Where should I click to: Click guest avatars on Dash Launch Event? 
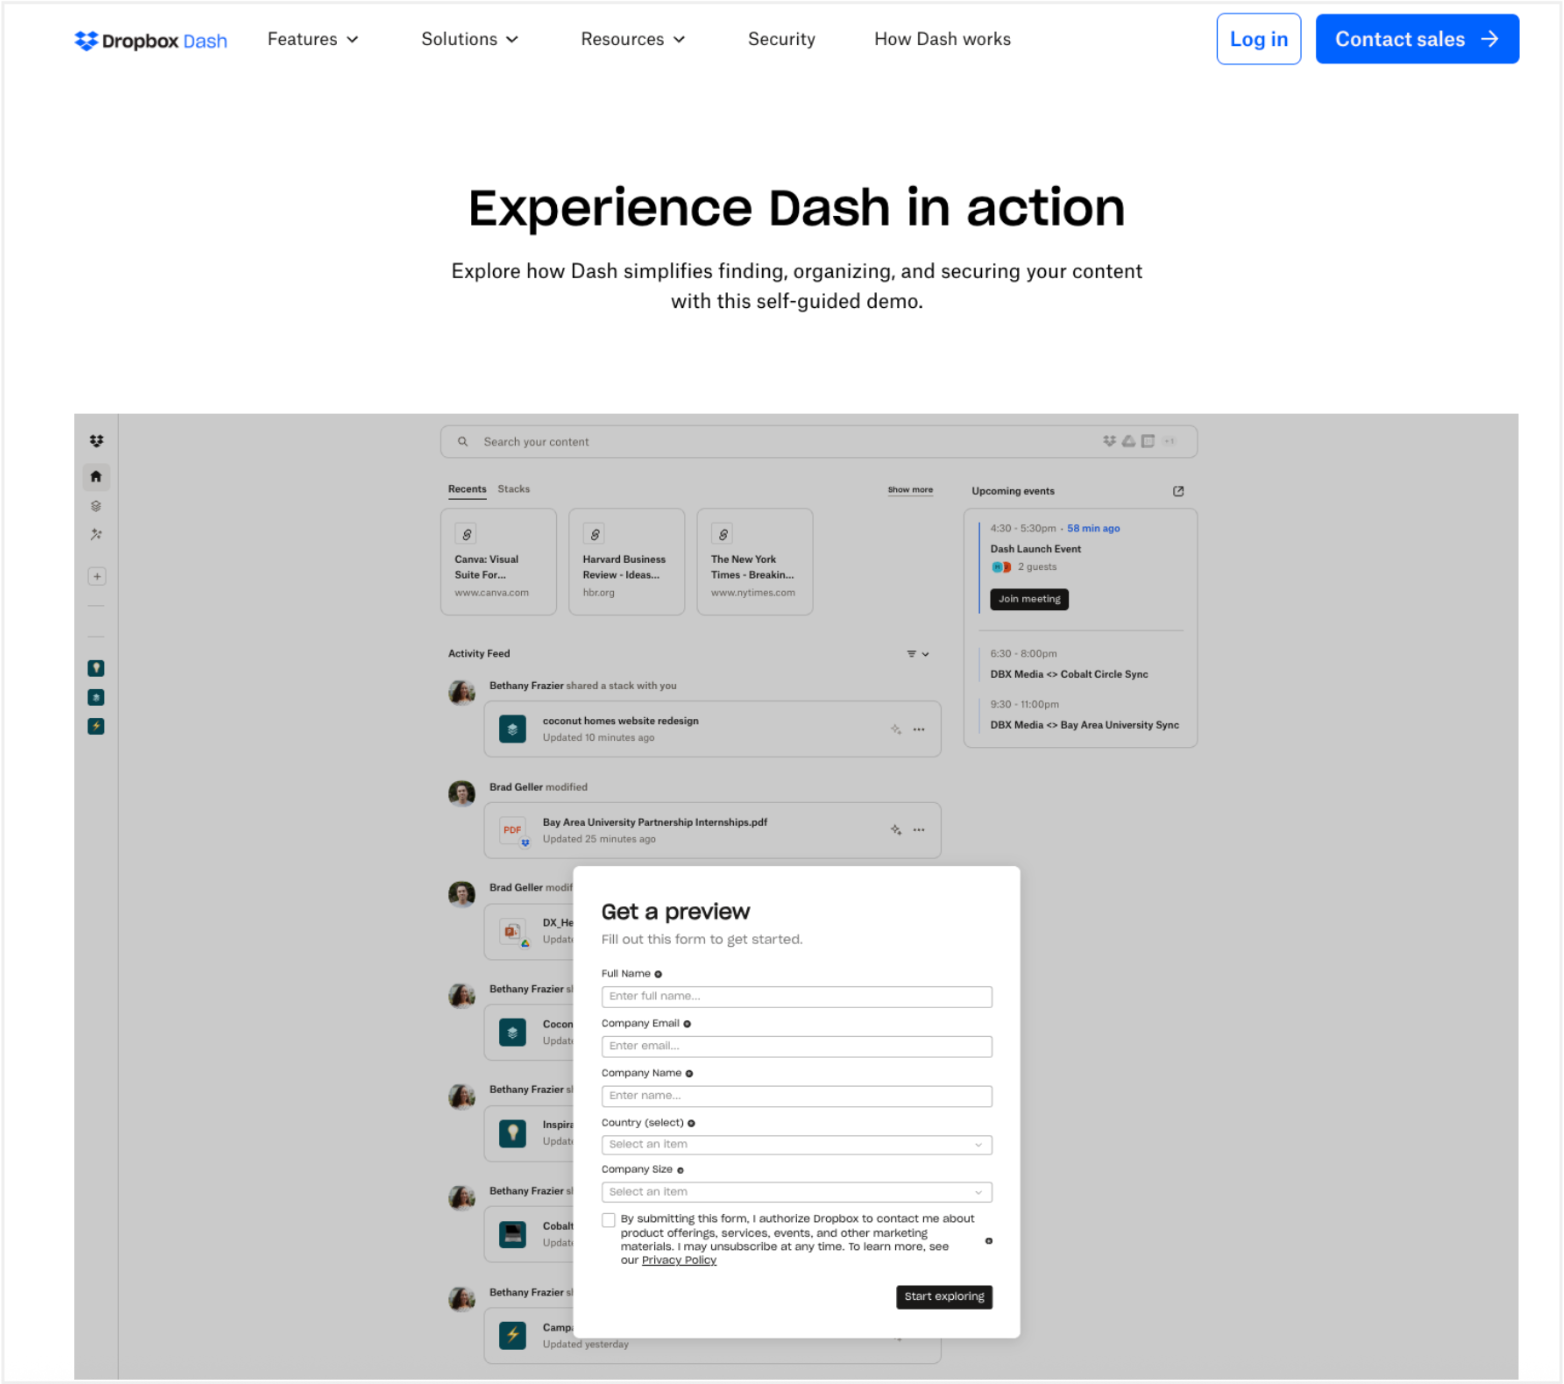(1001, 567)
